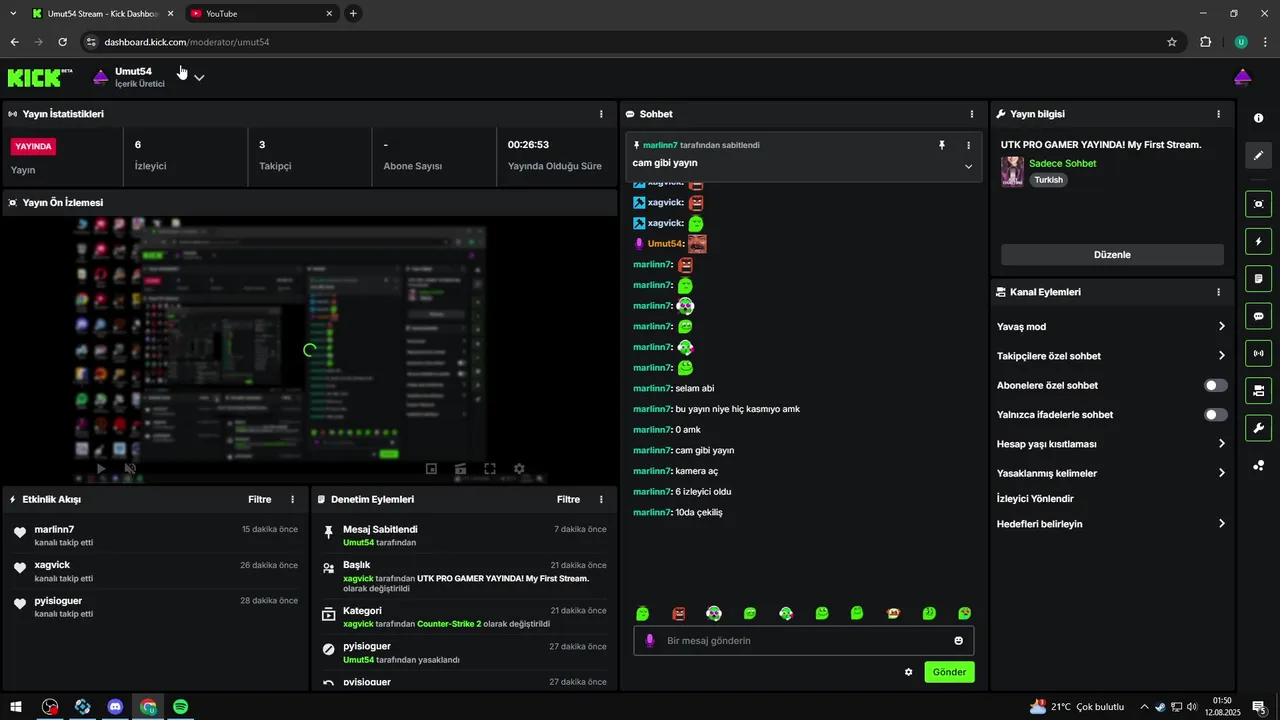Open Yayın İstatistikleri panel three-dot menu
This screenshot has width=1280, height=720.
click(601, 114)
